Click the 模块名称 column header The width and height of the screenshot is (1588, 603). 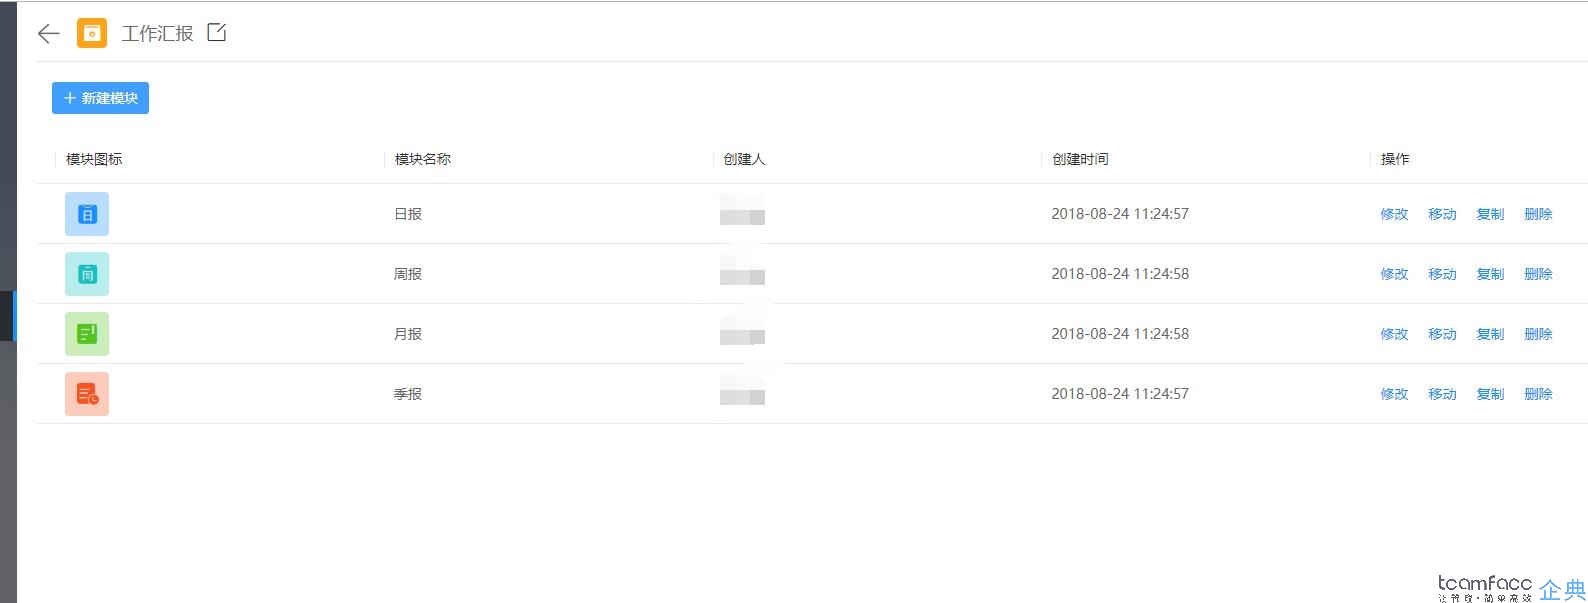(423, 159)
